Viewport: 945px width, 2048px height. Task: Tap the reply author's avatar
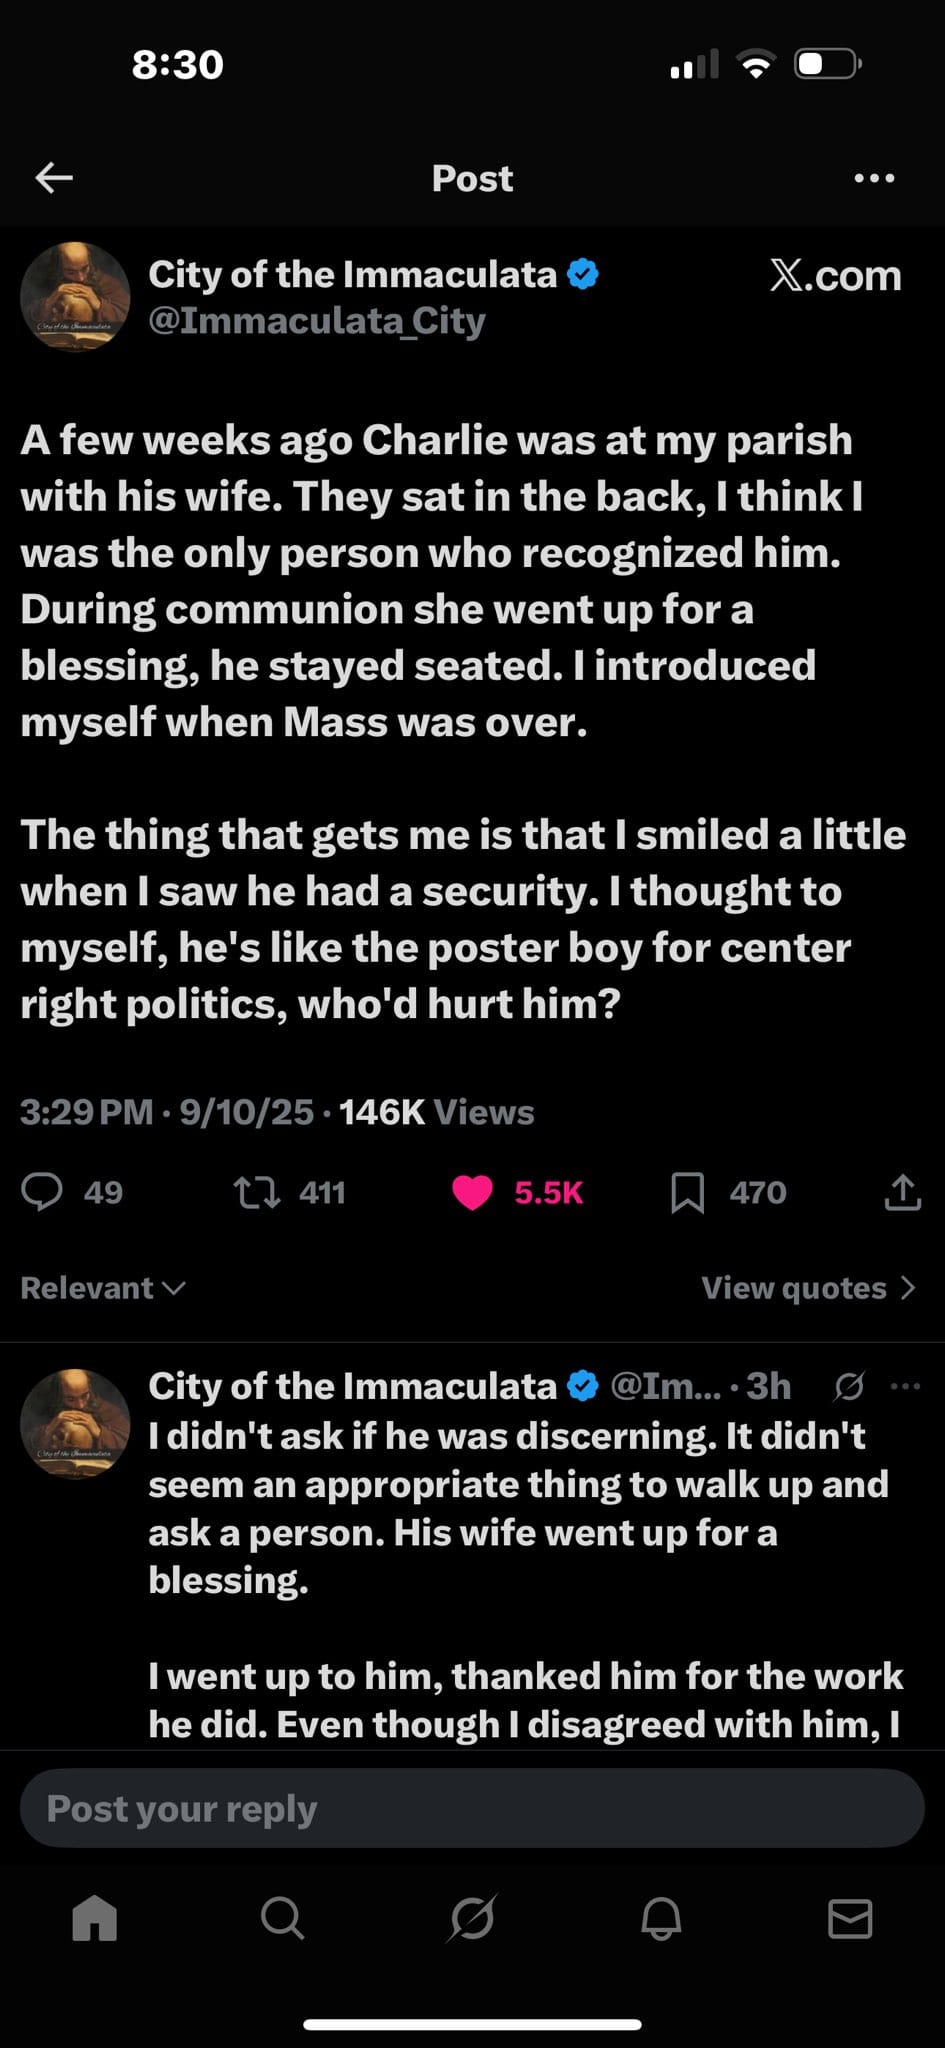[x=75, y=1424]
